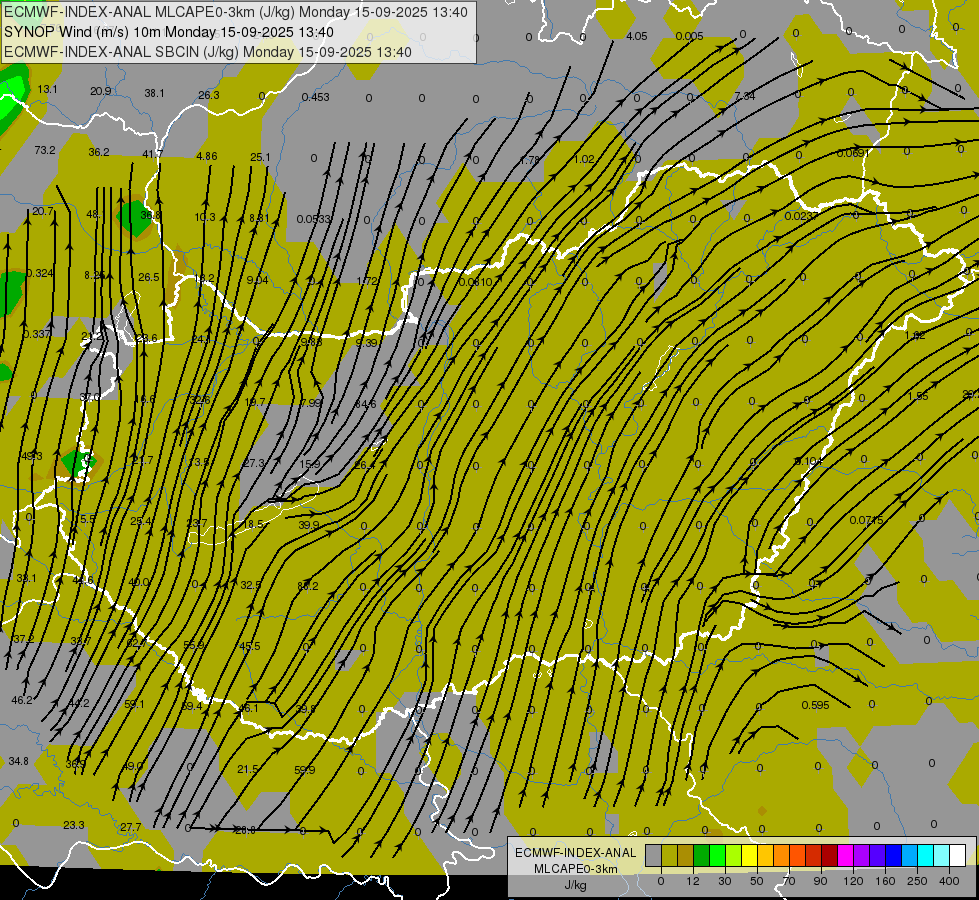The height and width of the screenshot is (900, 979).
Task: Click the J/kg unit label in legend
Action: 576,884
